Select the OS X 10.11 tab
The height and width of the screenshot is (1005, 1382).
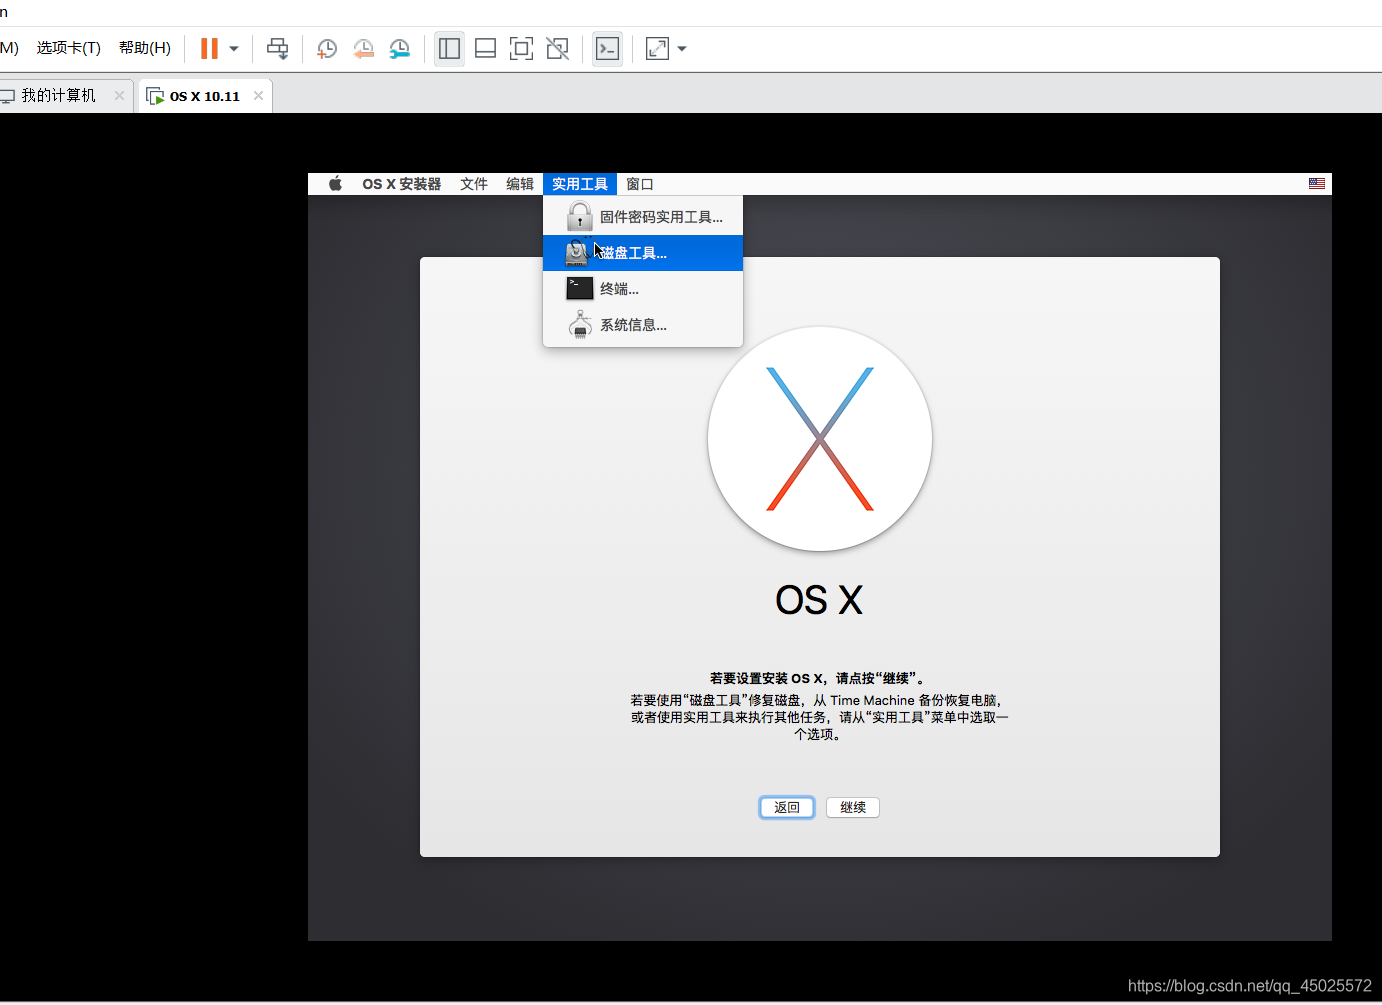205,96
